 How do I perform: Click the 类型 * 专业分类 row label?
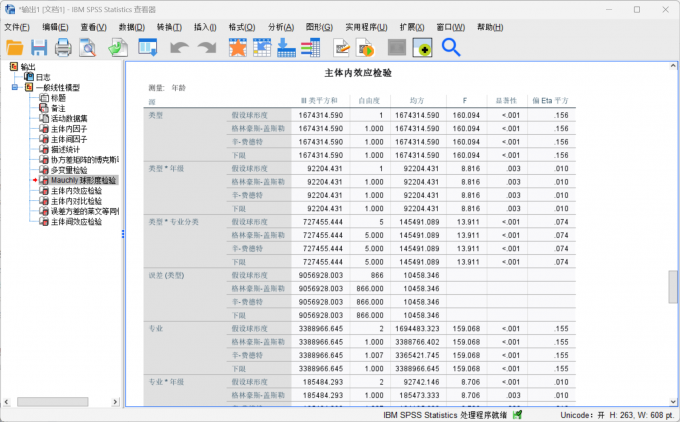click(x=173, y=222)
